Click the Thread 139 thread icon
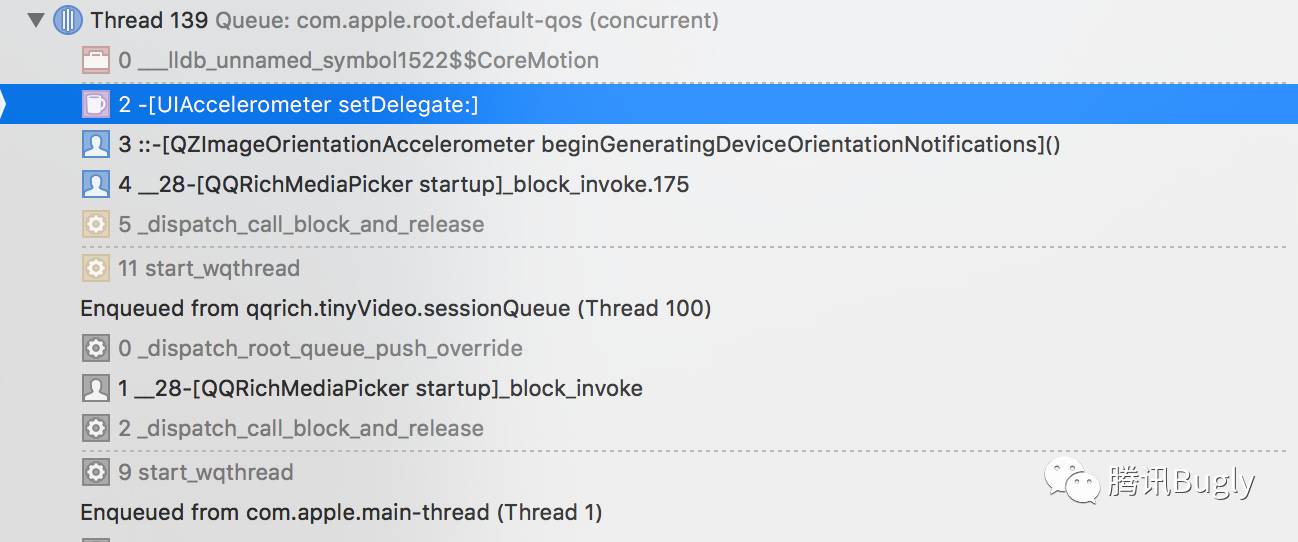The height and width of the screenshot is (542, 1298). [x=67, y=19]
